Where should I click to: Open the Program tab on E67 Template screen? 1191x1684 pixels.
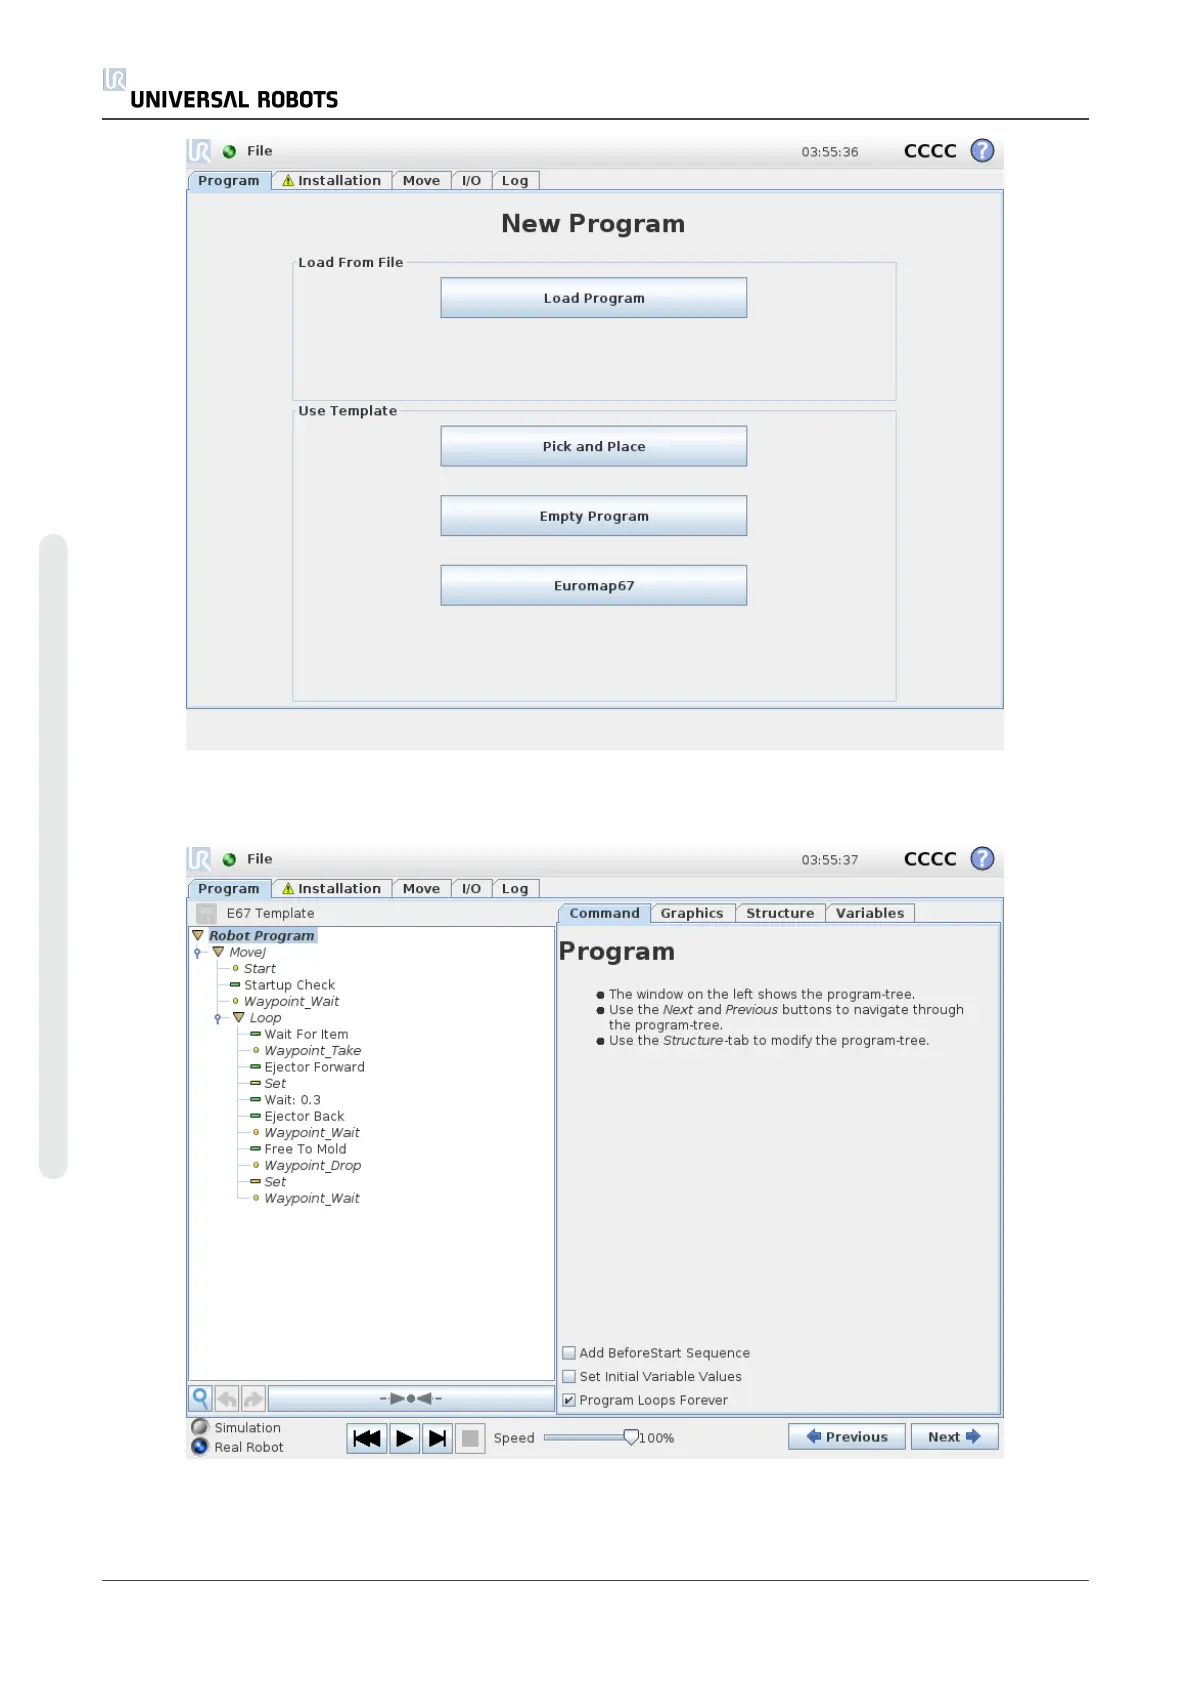coord(228,889)
